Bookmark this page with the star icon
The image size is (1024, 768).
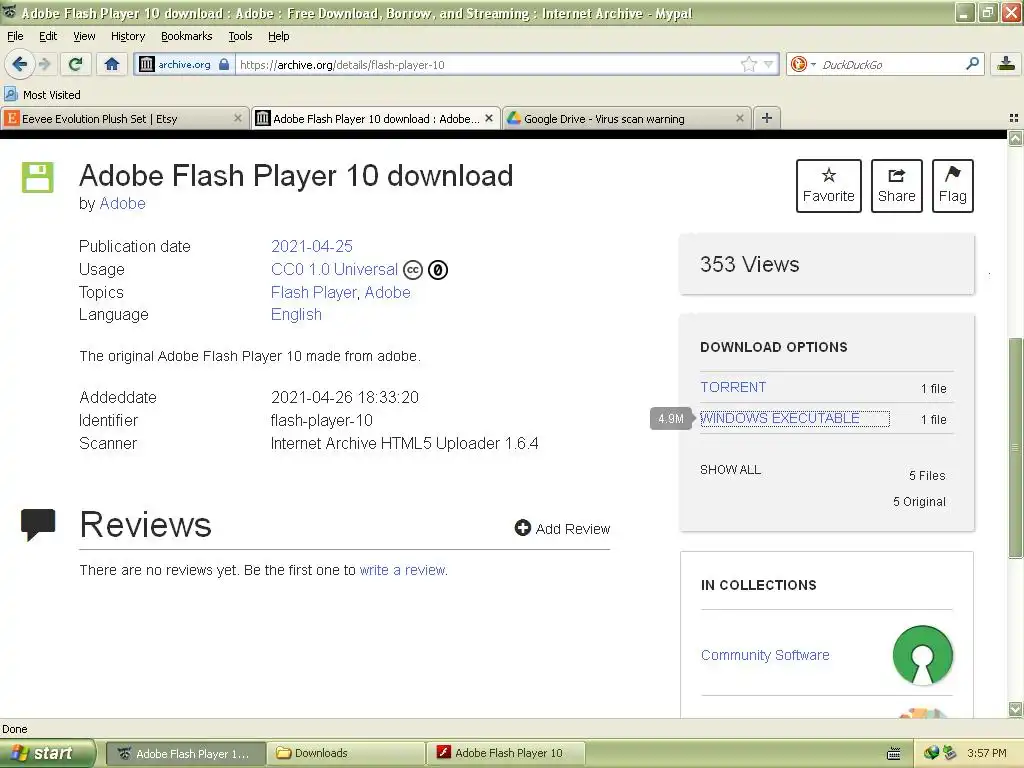pyautogui.click(x=748, y=64)
